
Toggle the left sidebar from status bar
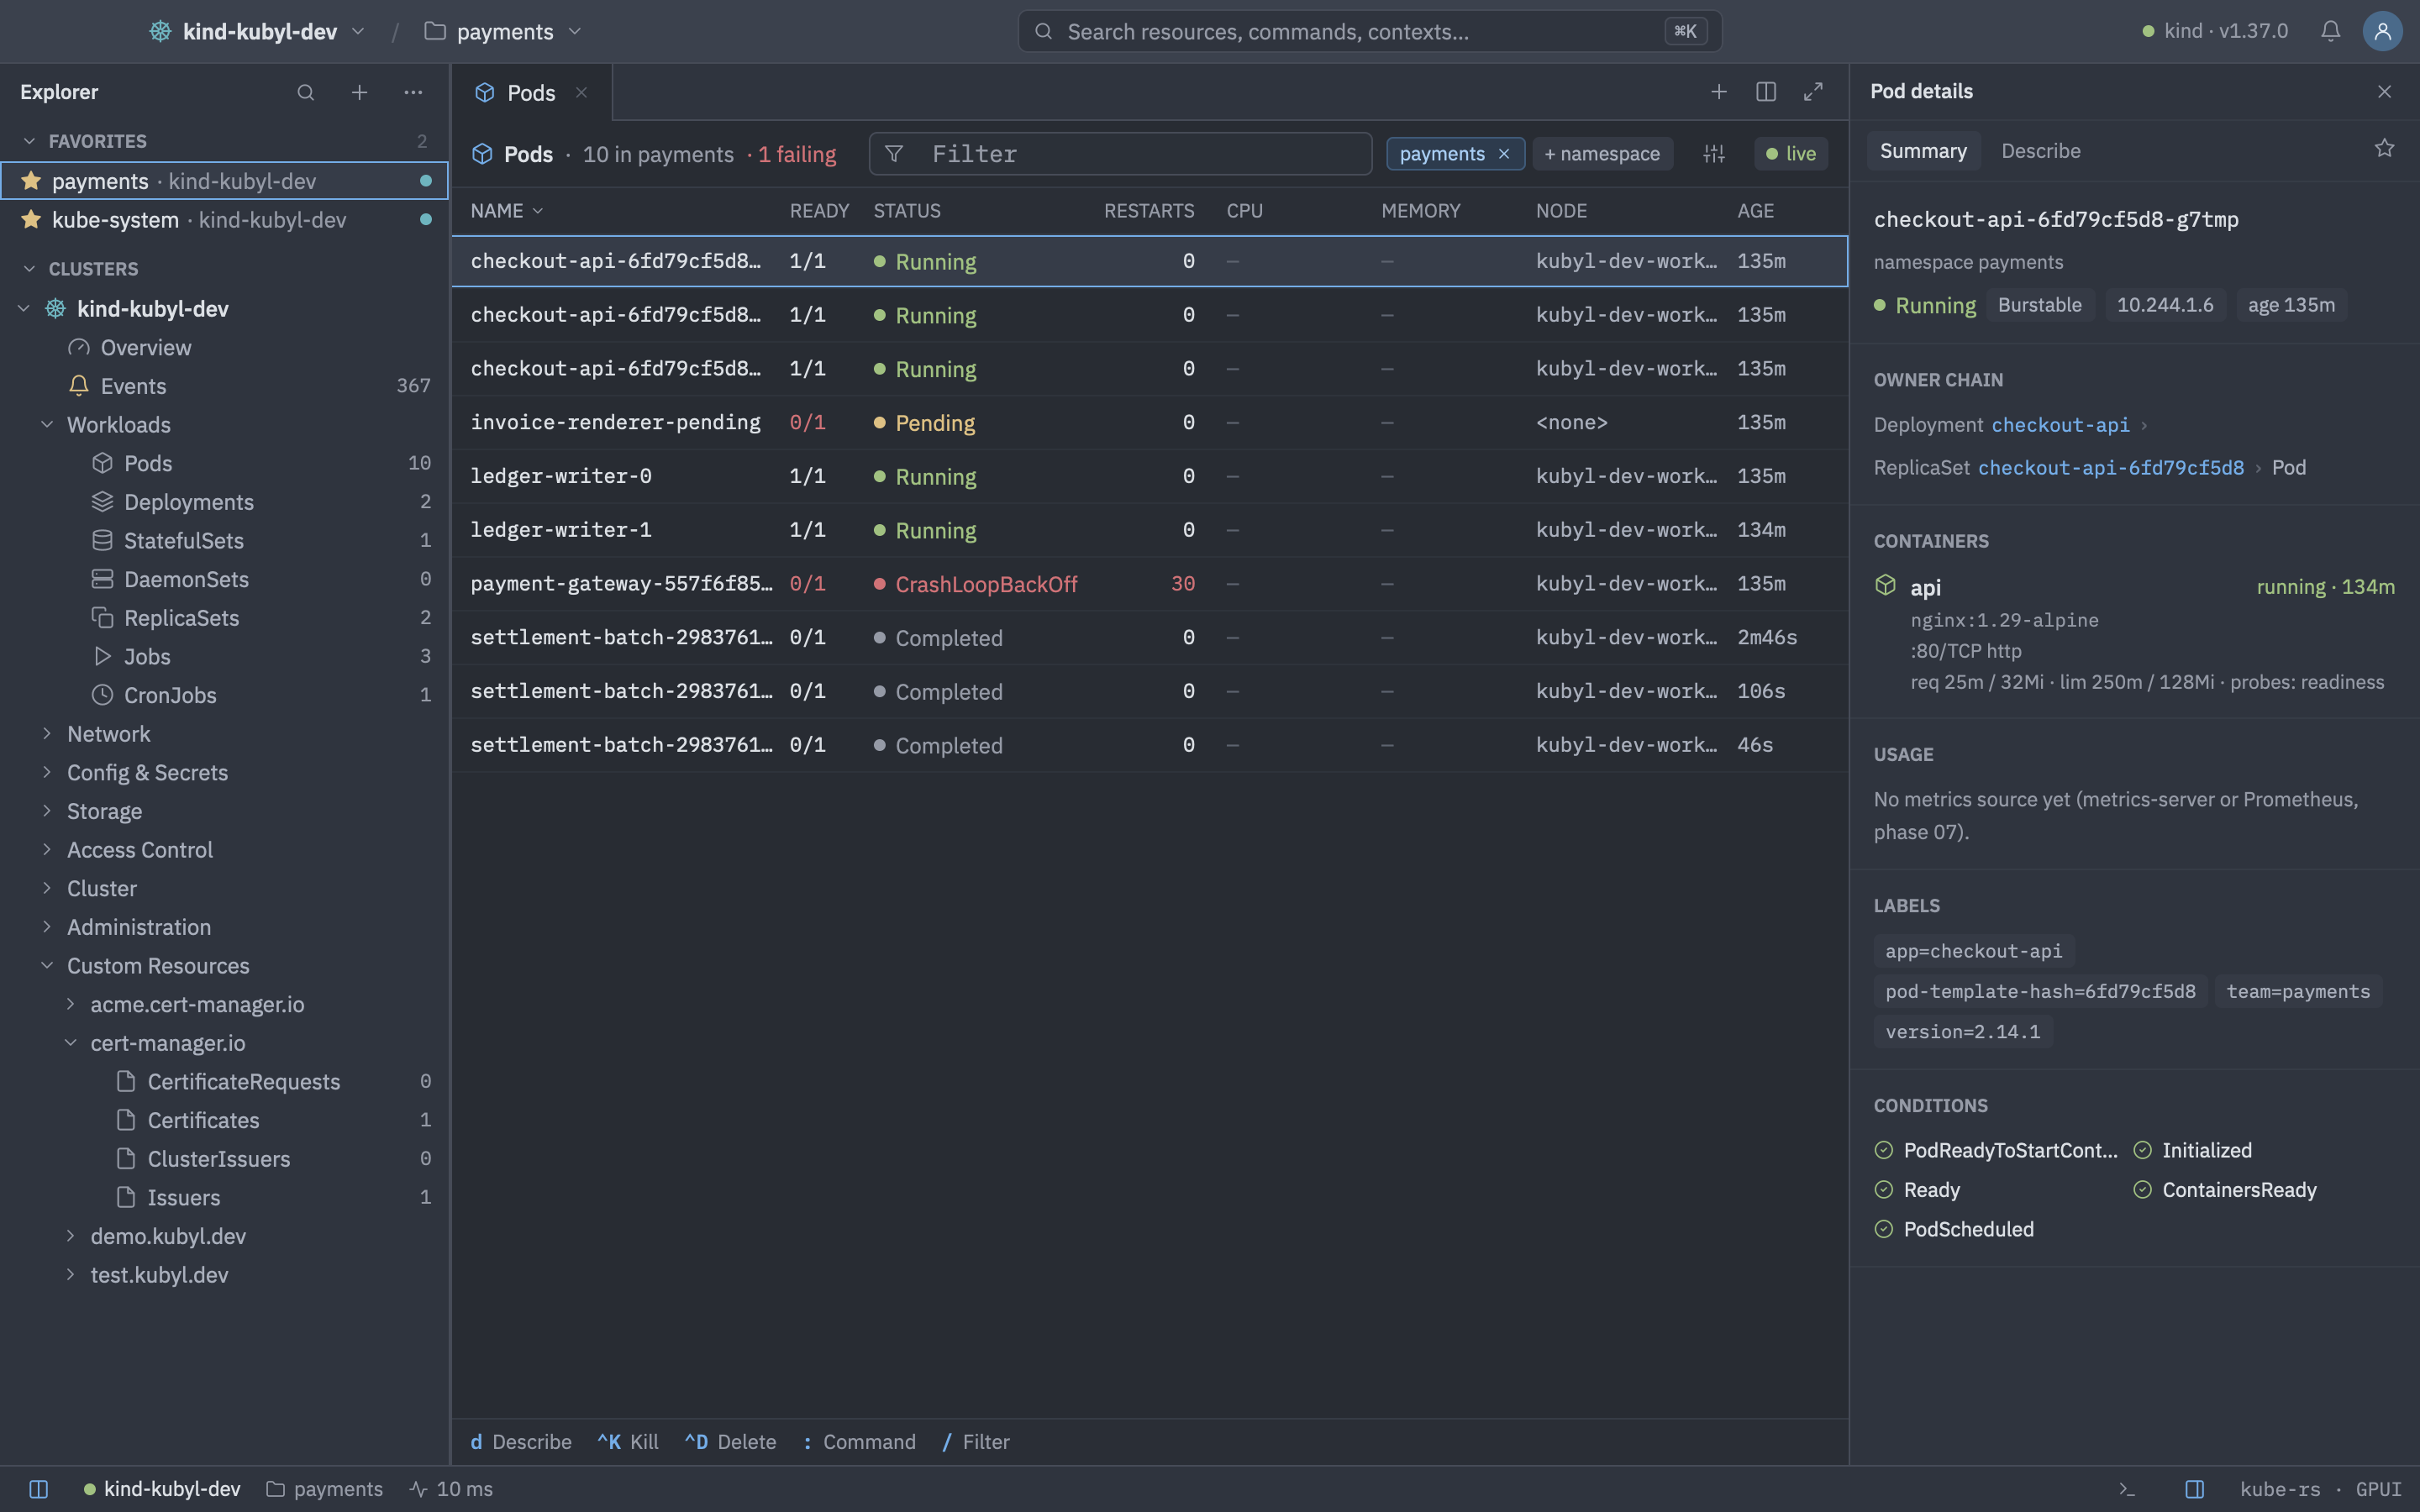point(39,1489)
